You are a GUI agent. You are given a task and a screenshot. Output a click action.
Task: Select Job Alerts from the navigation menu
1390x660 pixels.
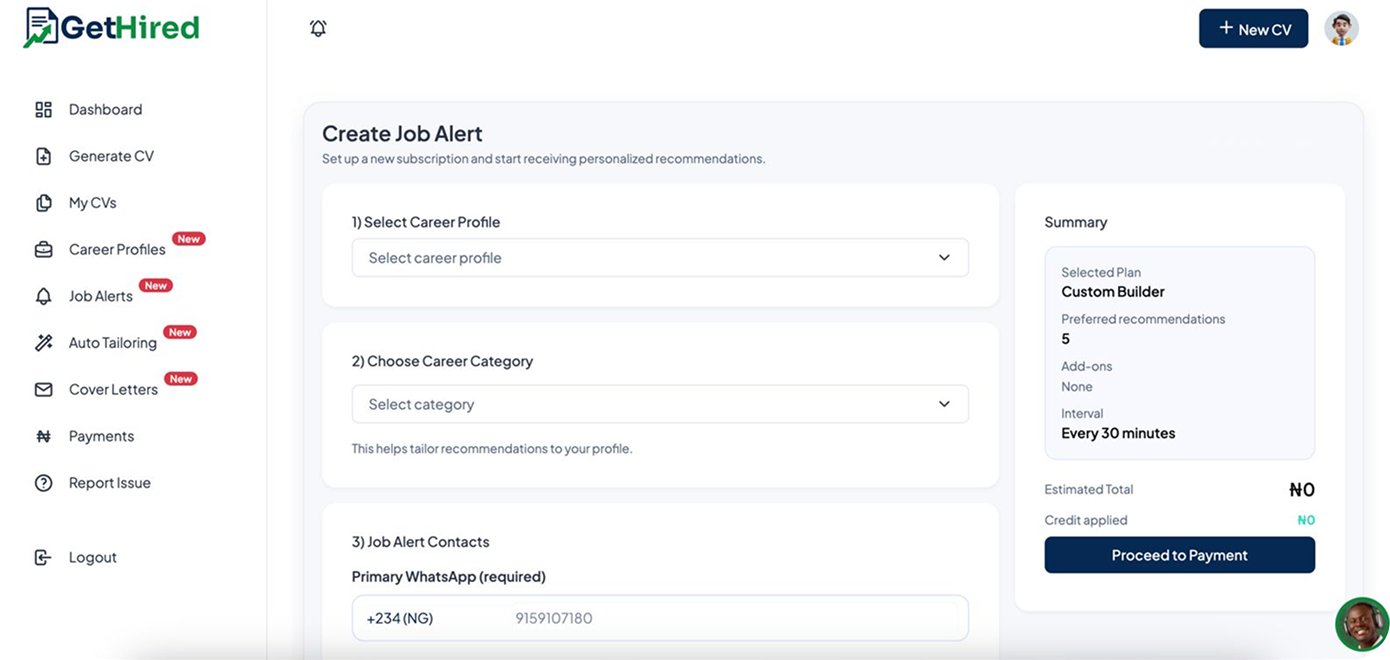(x=100, y=295)
